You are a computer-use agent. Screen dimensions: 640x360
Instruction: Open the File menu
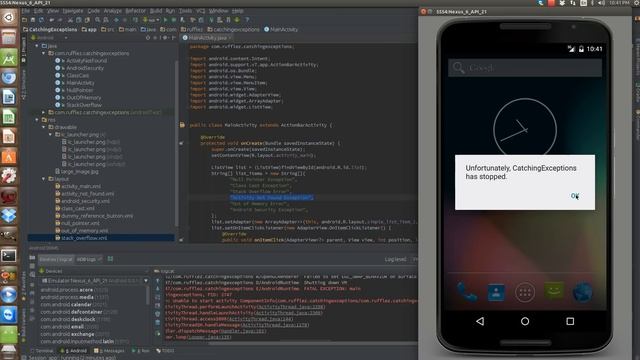coord(26,11)
